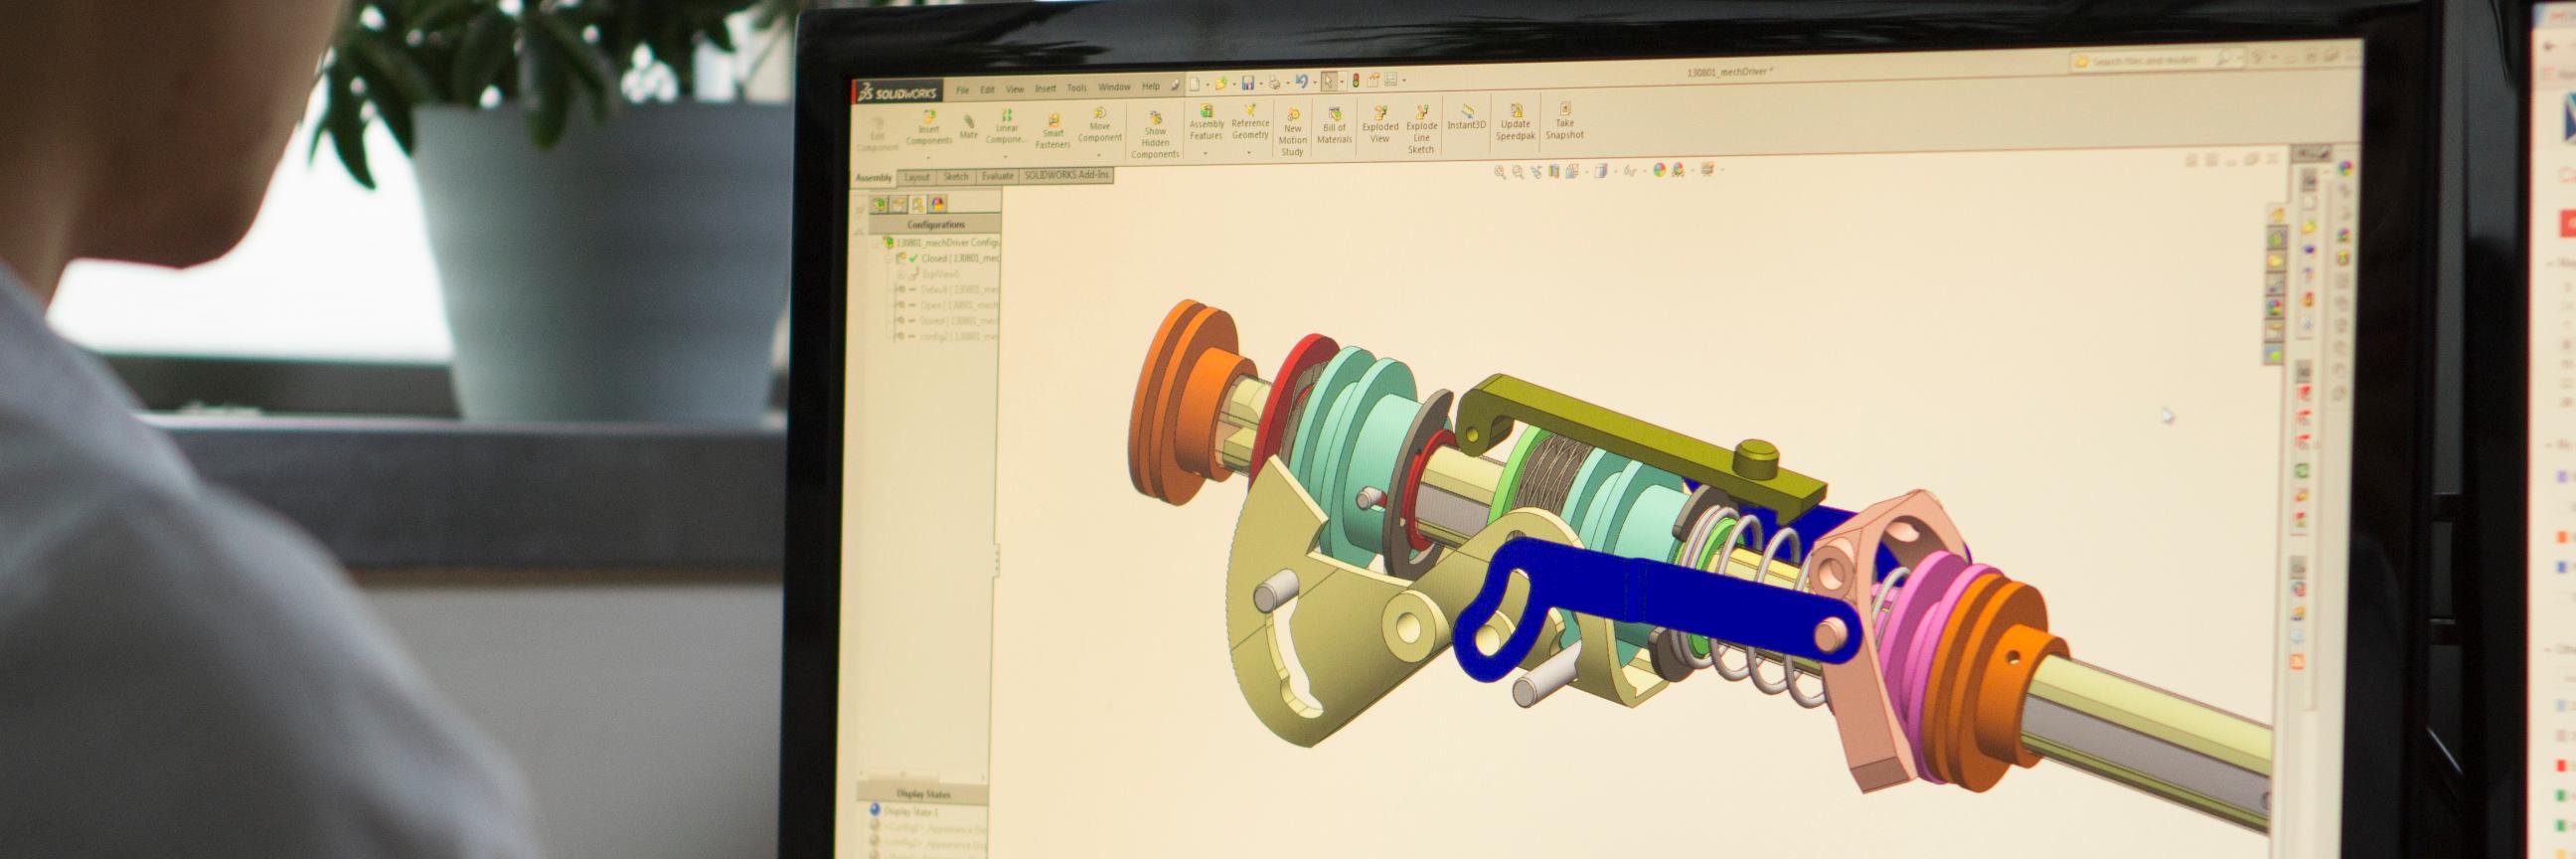Click Take Snapshot tool
Screen dimensions: 2576x859
coord(1564,122)
